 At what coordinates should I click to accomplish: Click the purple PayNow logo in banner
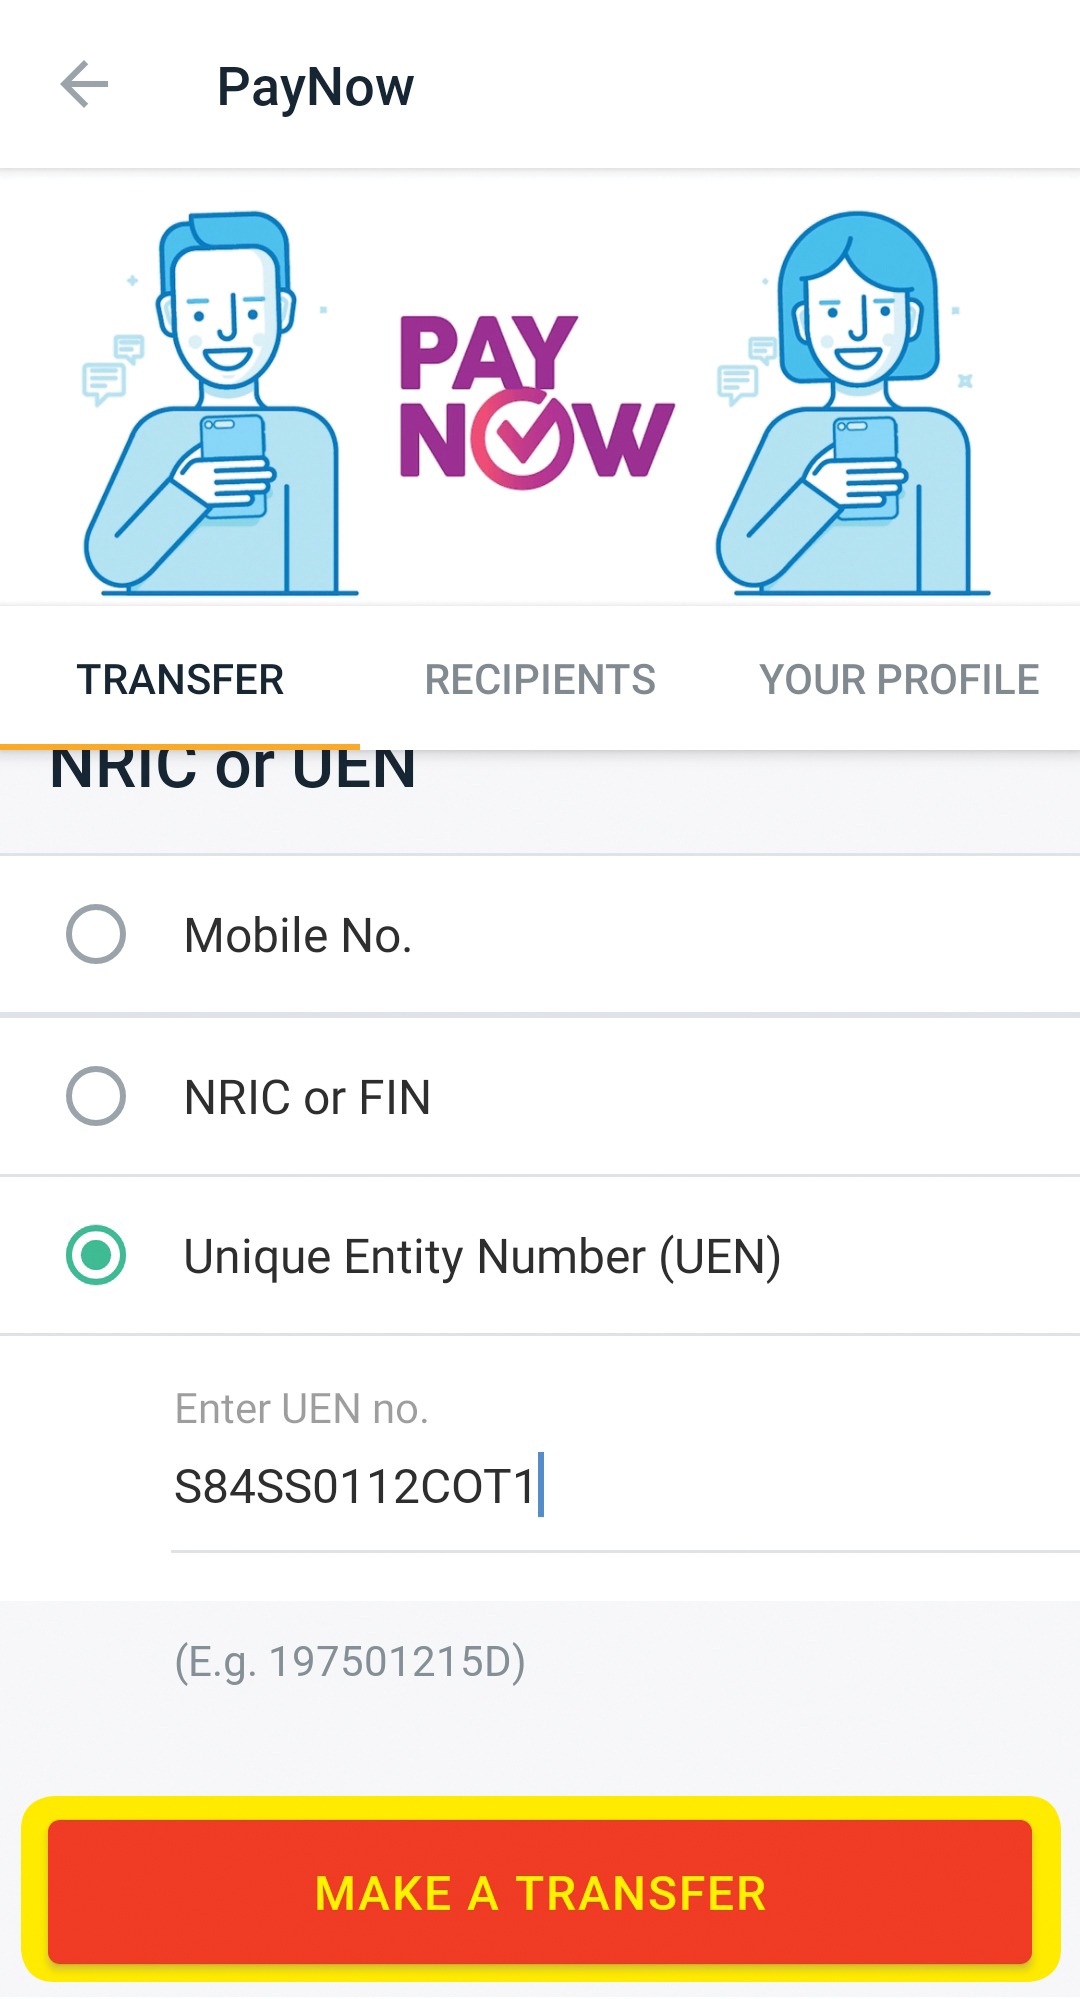536,401
